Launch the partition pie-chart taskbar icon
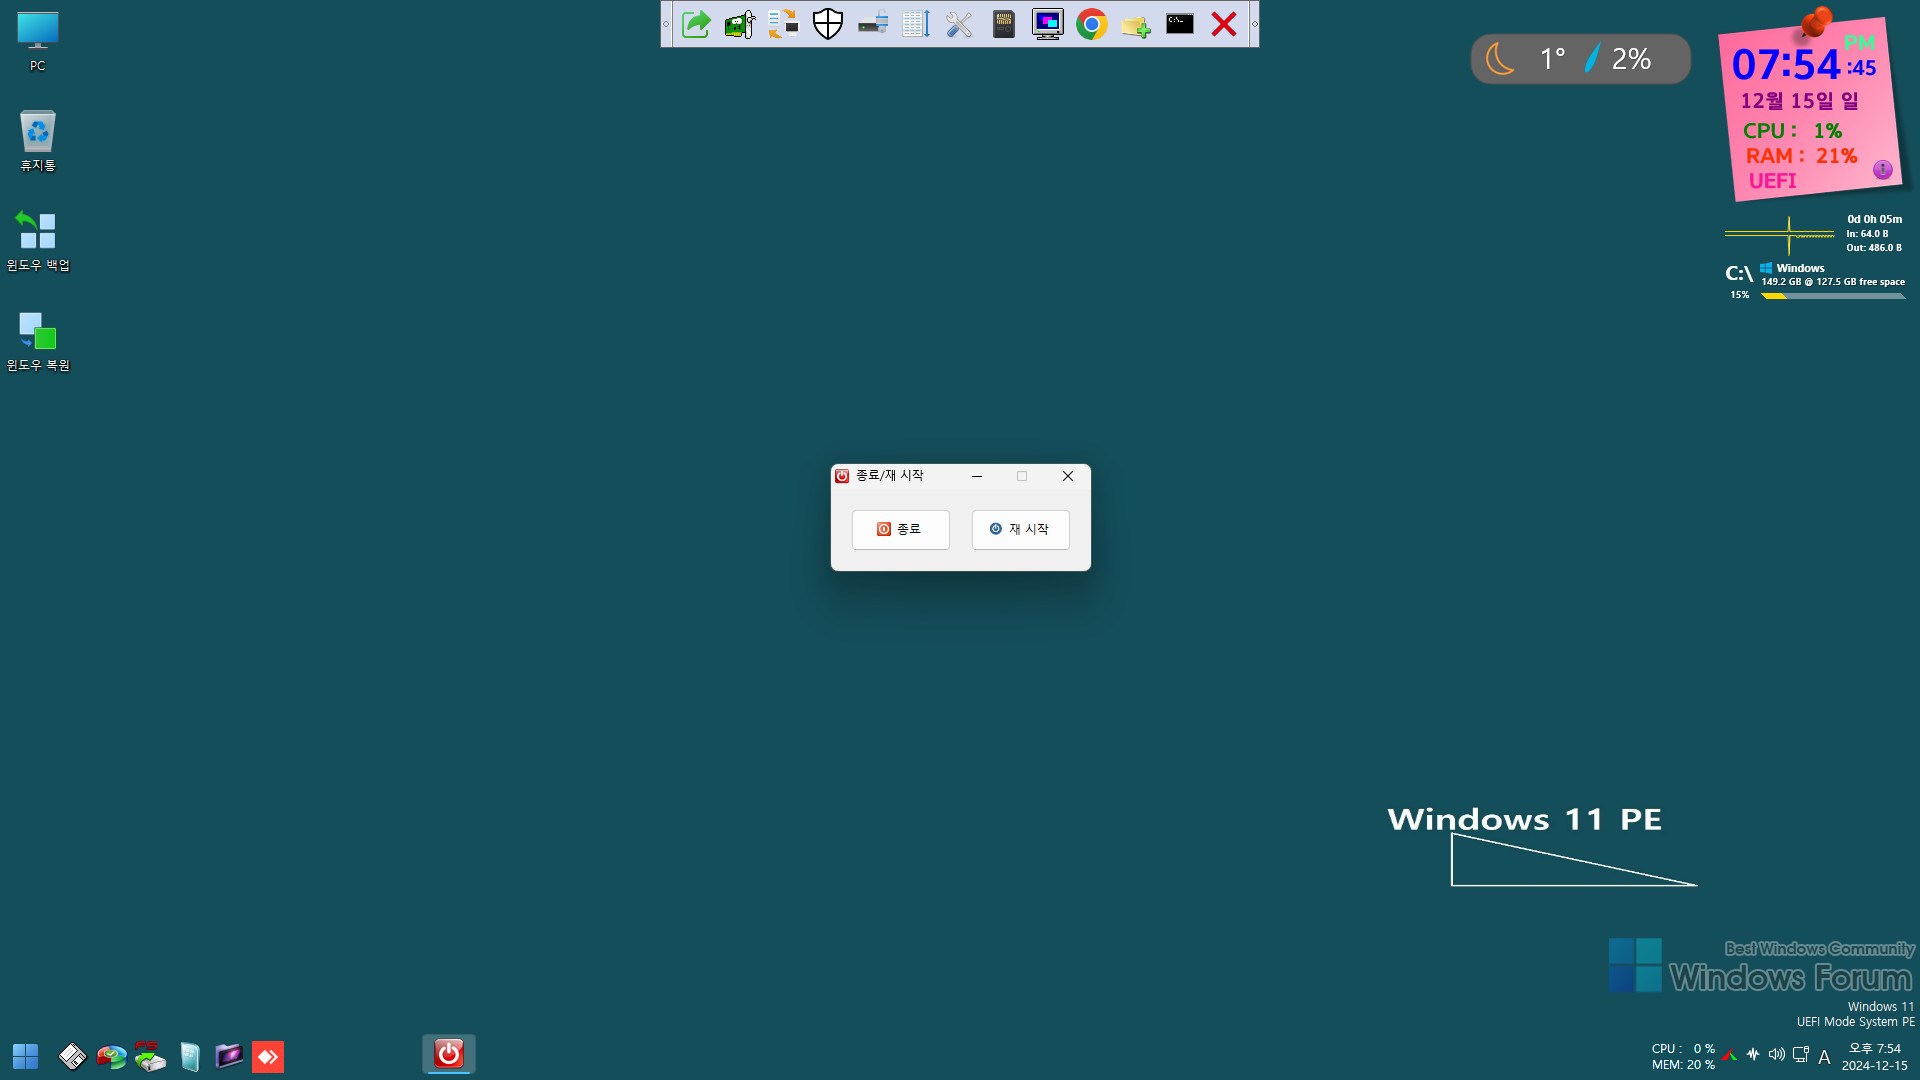This screenshot has height=1080, width=1920. coord(111,1056)
